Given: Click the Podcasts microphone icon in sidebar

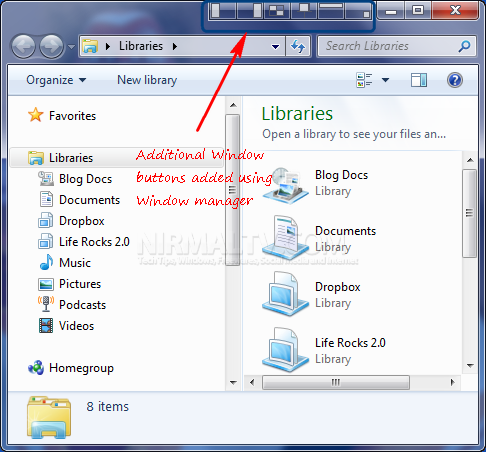Looking at the screenshot, I should click(46, 304).
